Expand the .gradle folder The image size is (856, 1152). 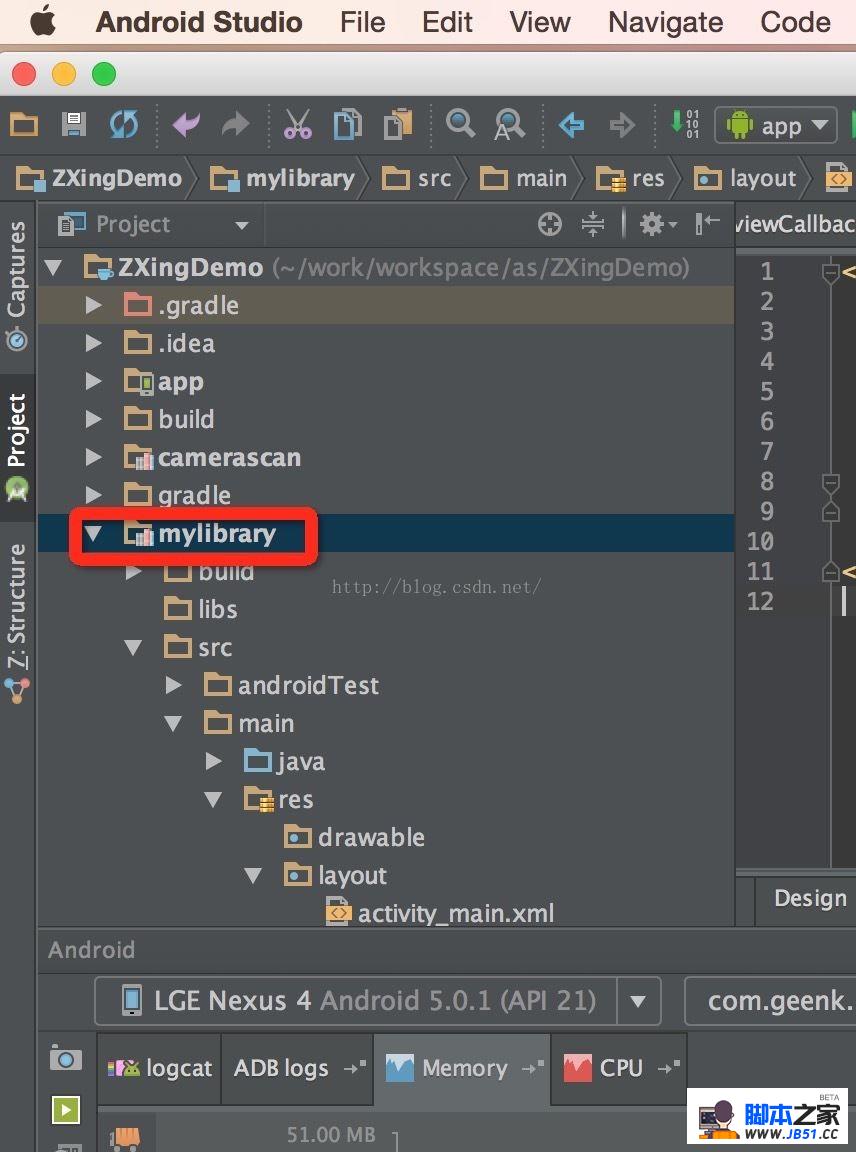[93, 305]
